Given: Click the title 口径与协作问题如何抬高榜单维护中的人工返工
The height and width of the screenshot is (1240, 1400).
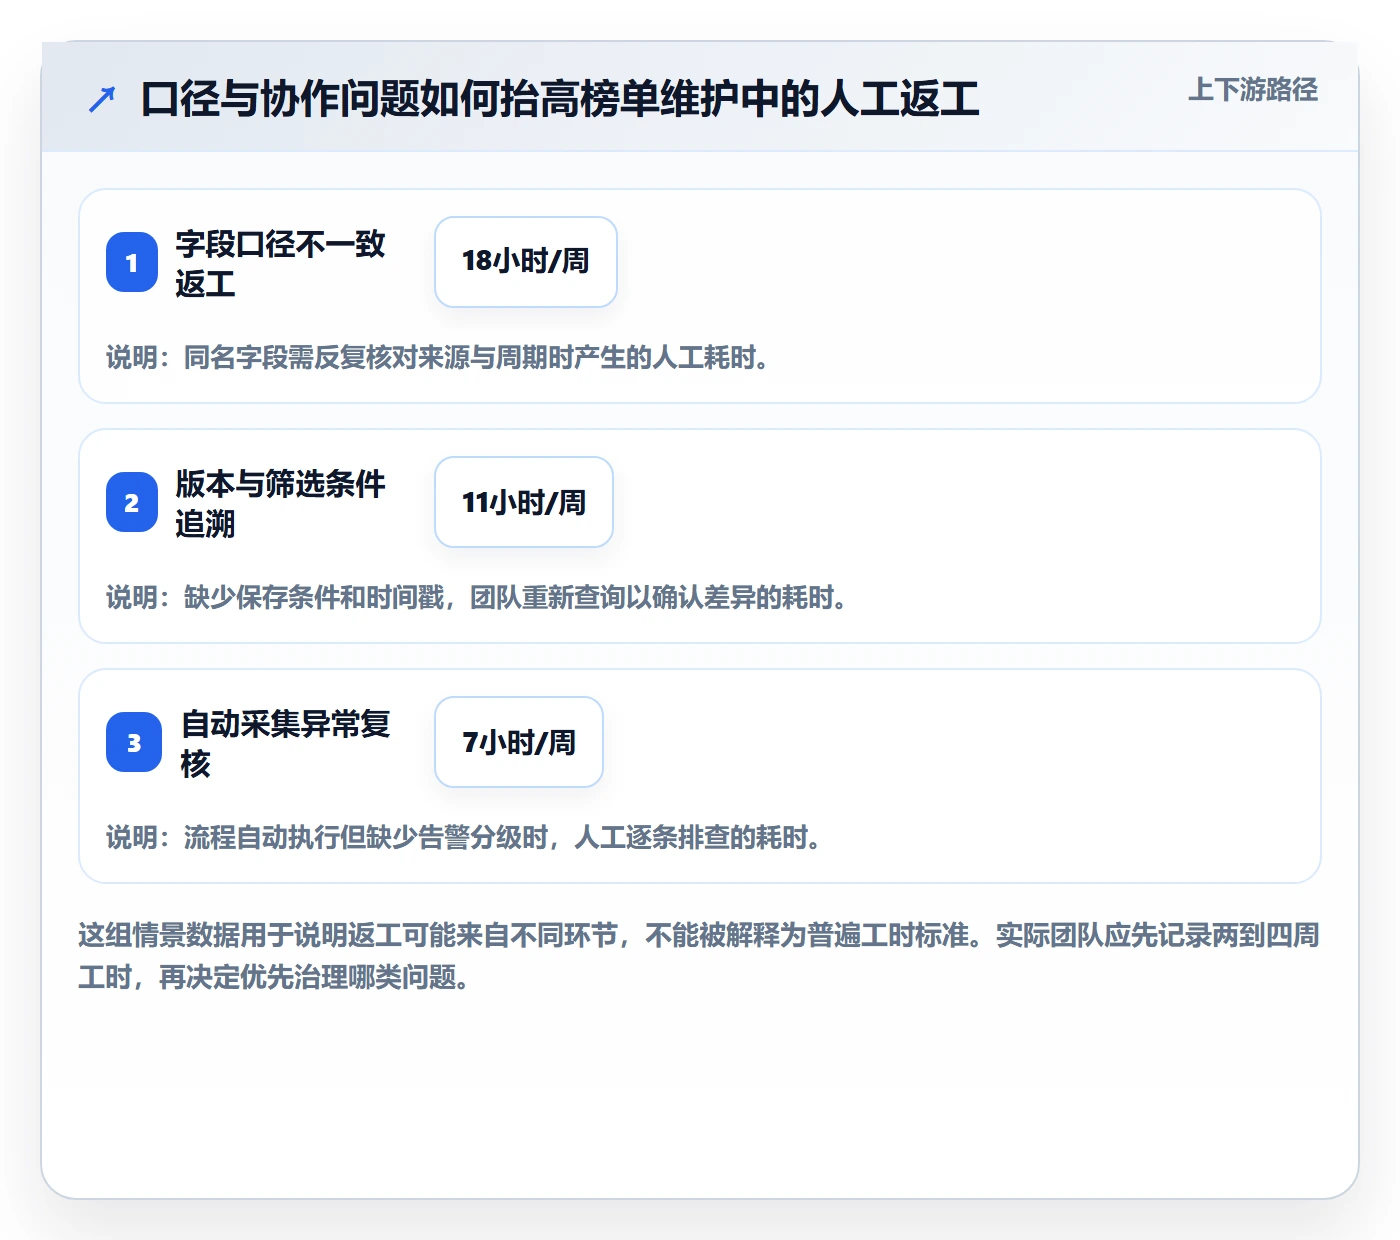Looking at the screenshot, I should coord(560,99).
